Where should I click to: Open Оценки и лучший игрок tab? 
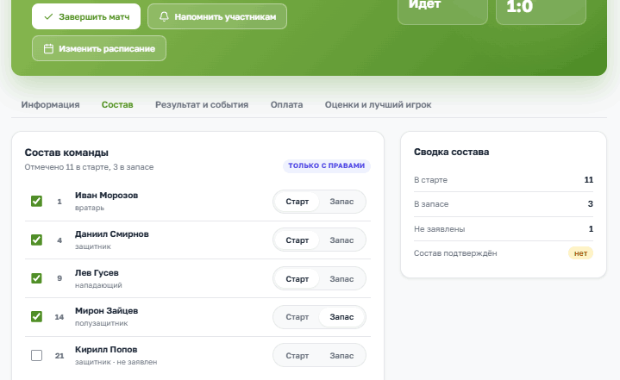tap(378, 105)
